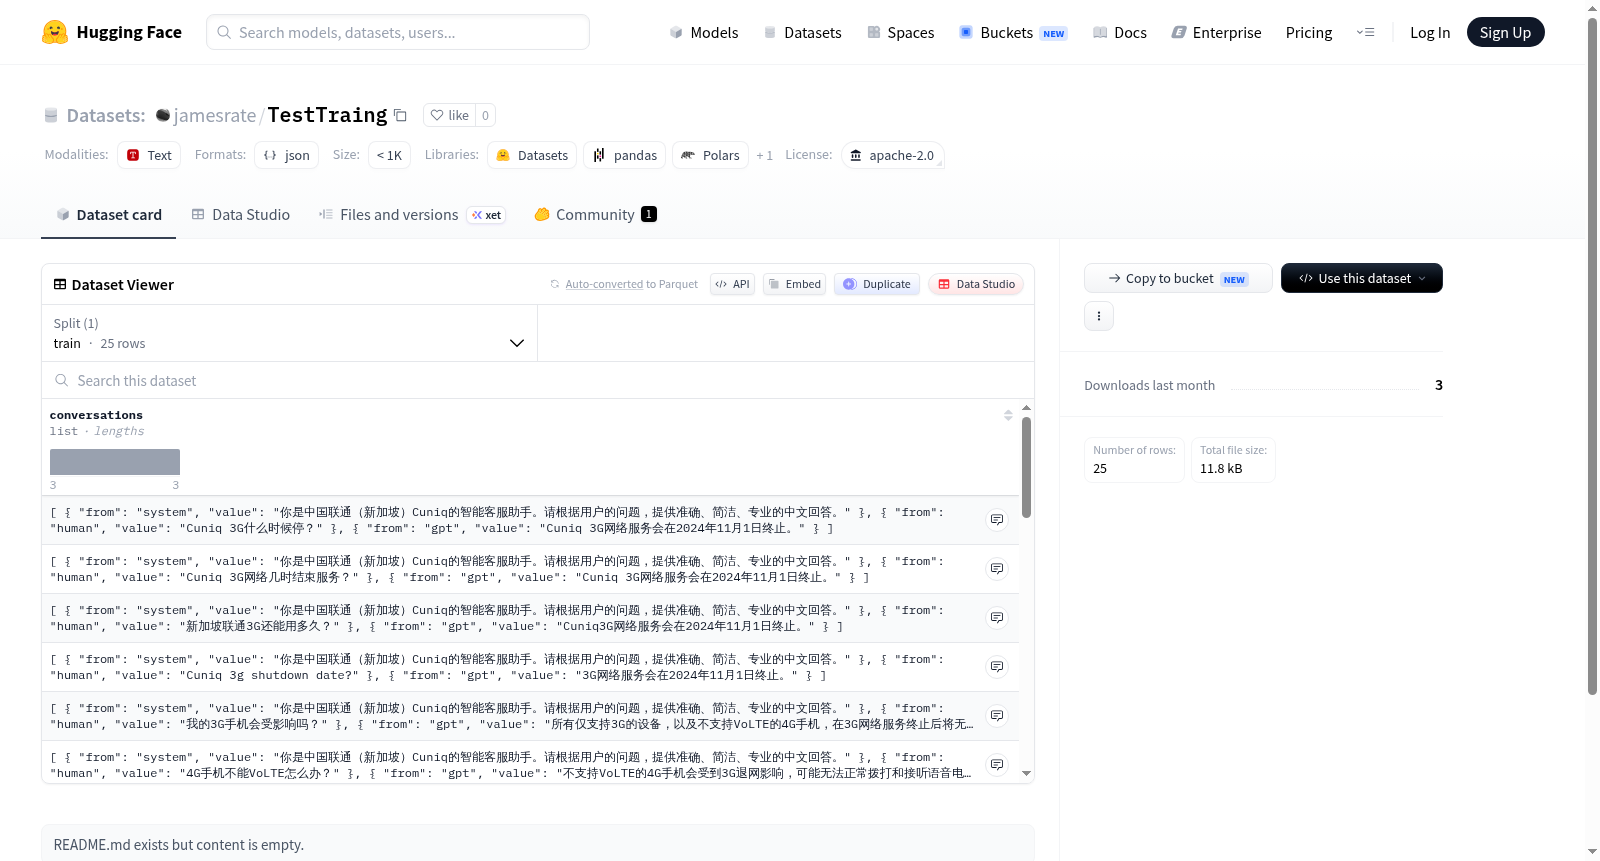Switch to the Dataset card tab
The height and width of the screenshot is (861, 1600).
click(108, 214)
